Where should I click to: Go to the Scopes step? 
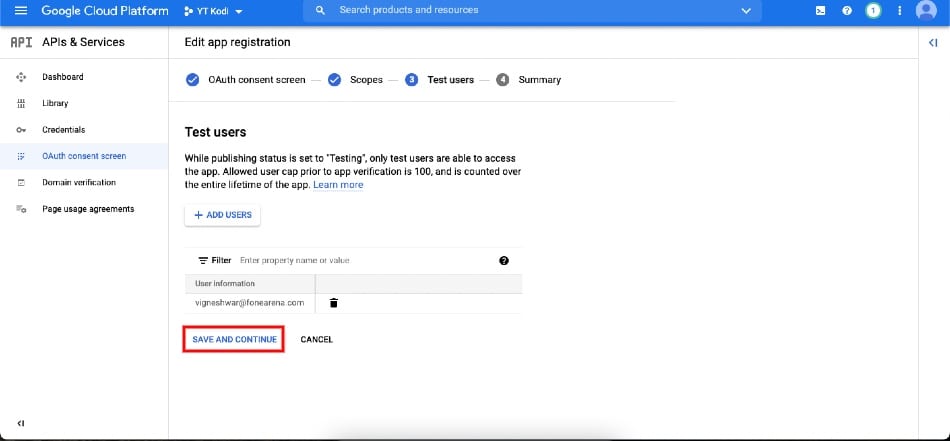coord(367,80)
